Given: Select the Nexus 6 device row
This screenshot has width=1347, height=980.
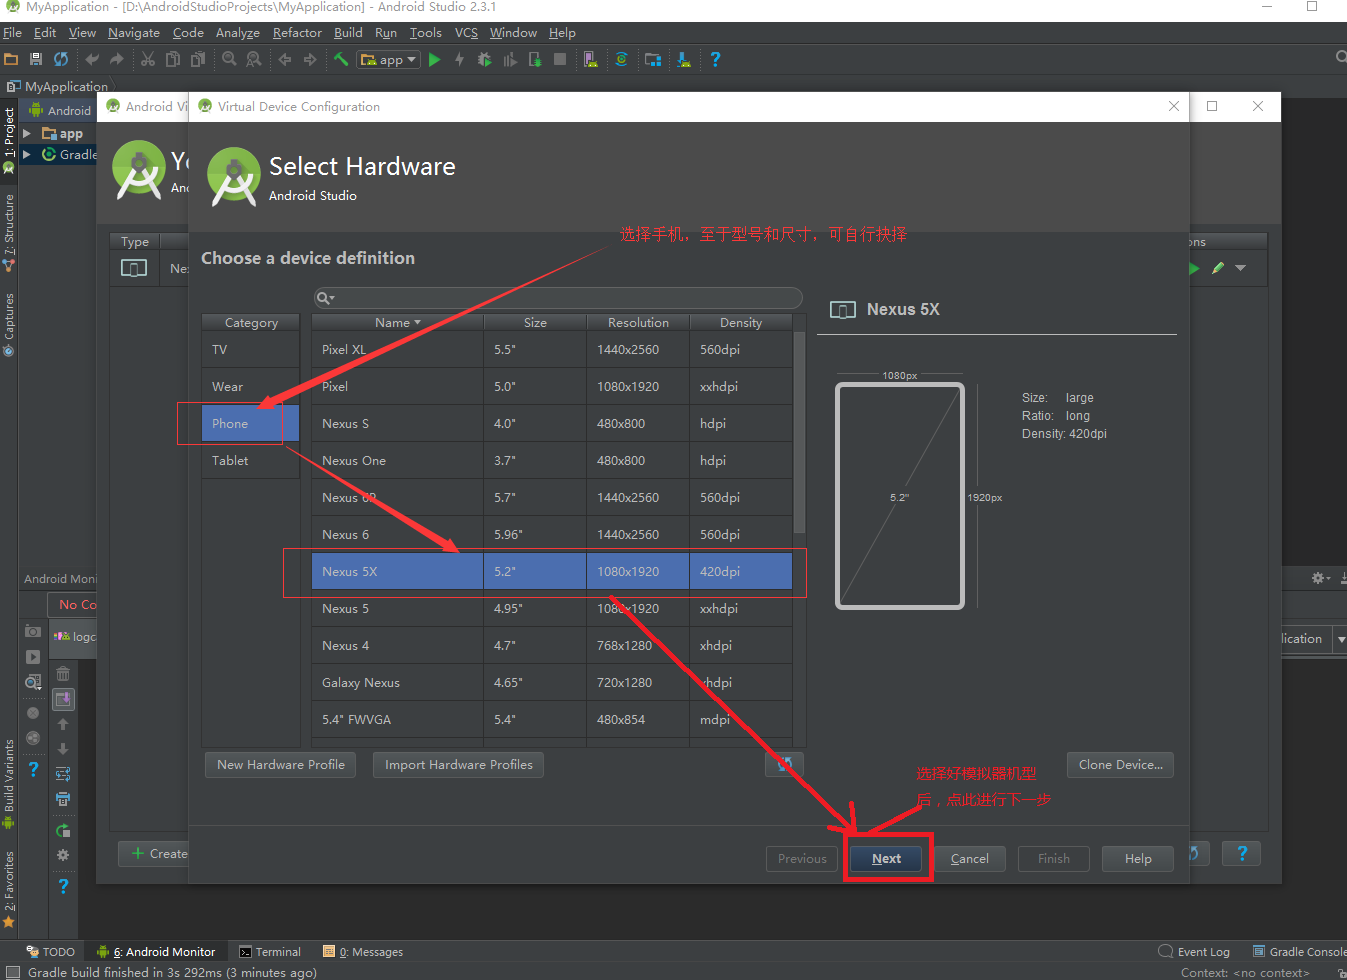Looking at the screenshot, I should [552, 534].
